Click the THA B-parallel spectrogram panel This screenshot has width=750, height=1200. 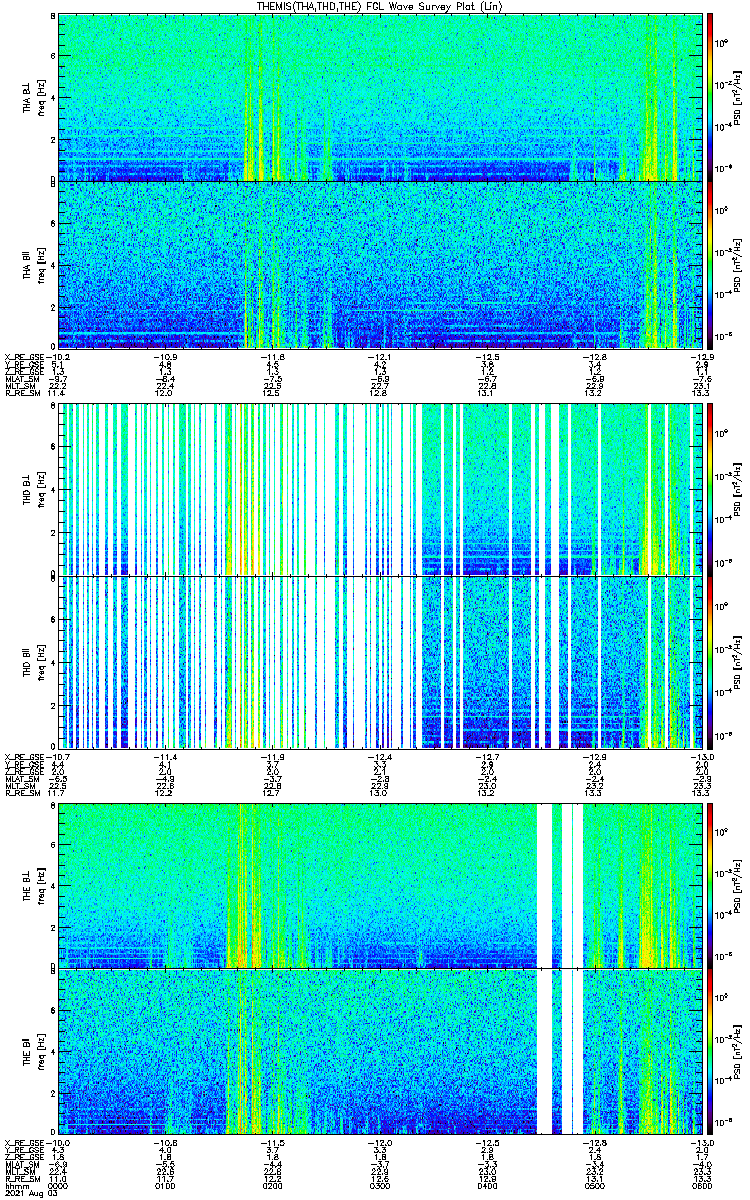(380, 264)
